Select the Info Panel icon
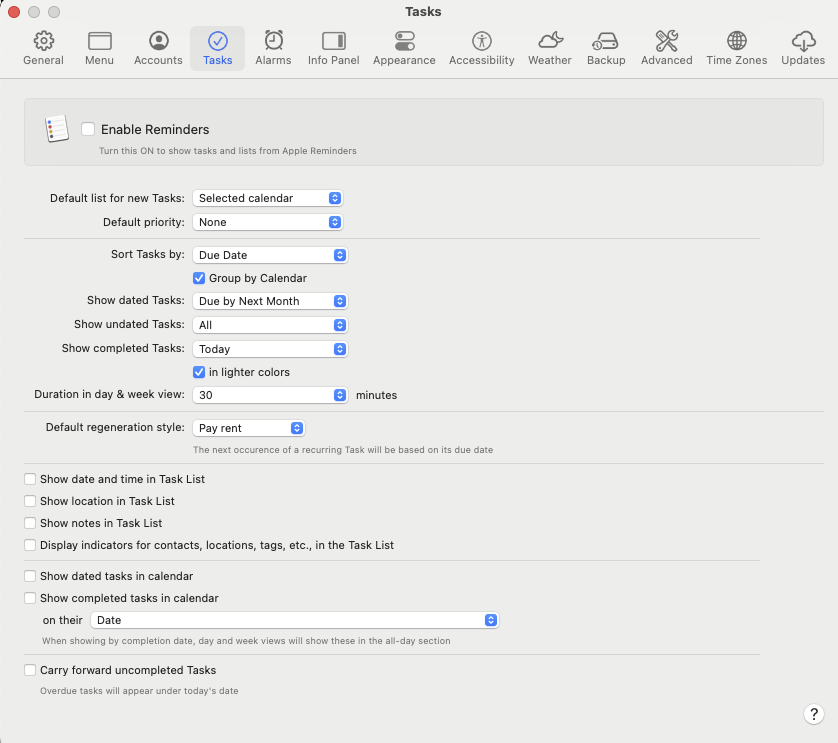838x743 pixels. pyautogui.click(x=333, y=47)
